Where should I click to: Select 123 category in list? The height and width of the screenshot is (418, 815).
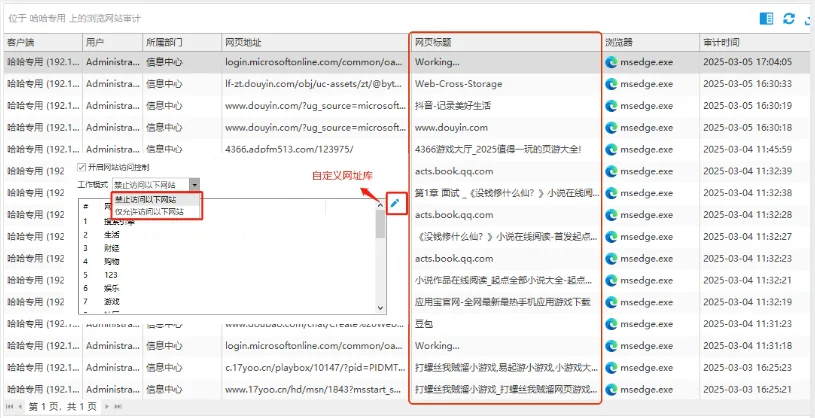pos(111,275)
